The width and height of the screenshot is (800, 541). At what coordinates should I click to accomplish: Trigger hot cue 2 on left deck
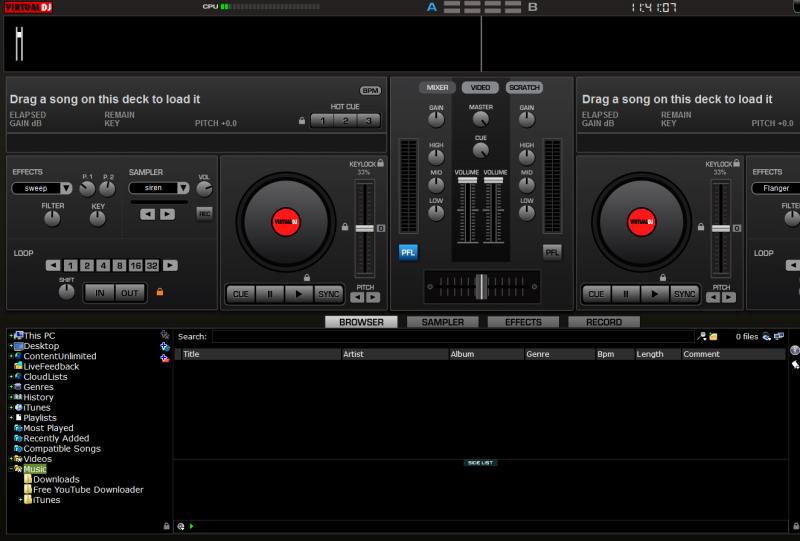tap(345, 121)
